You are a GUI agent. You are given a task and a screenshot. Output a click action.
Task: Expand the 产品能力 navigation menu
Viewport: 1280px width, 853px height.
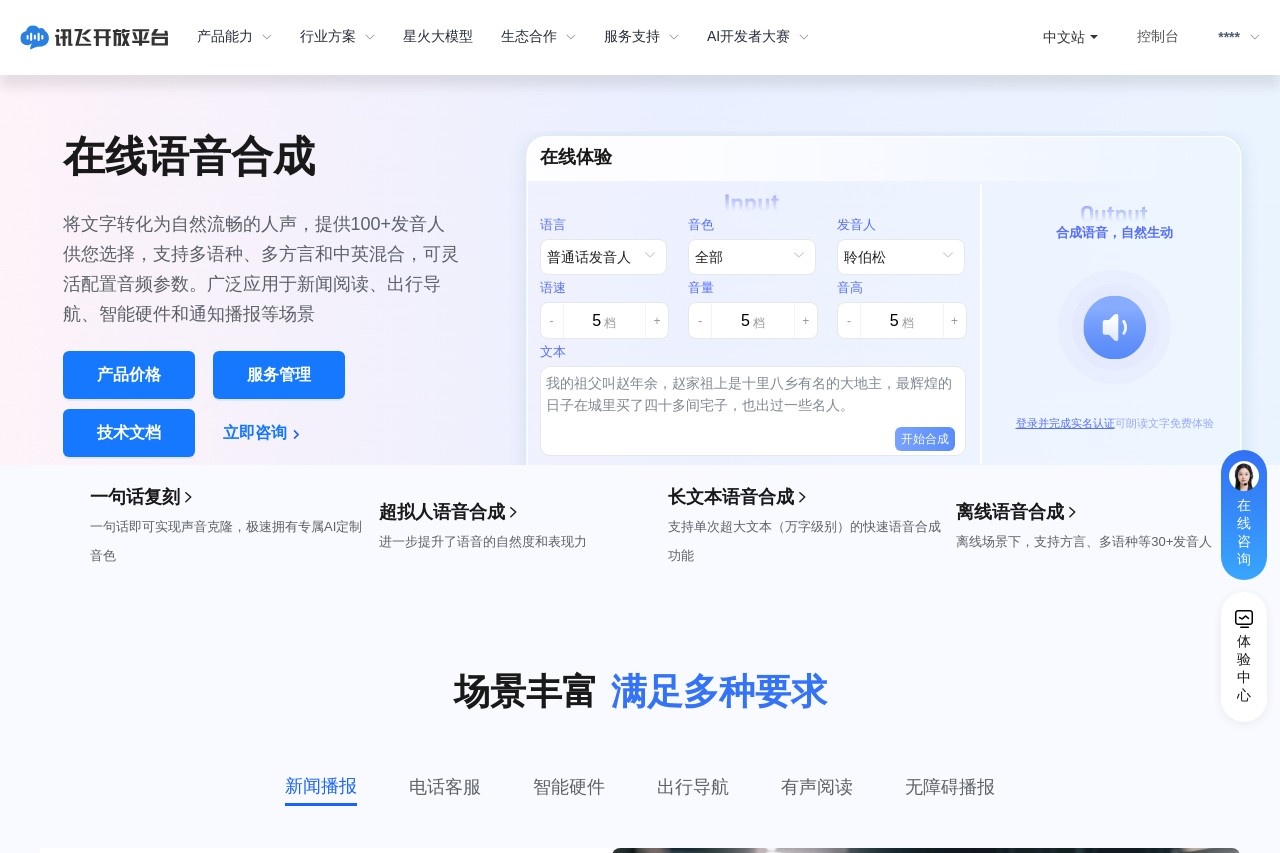234,37
